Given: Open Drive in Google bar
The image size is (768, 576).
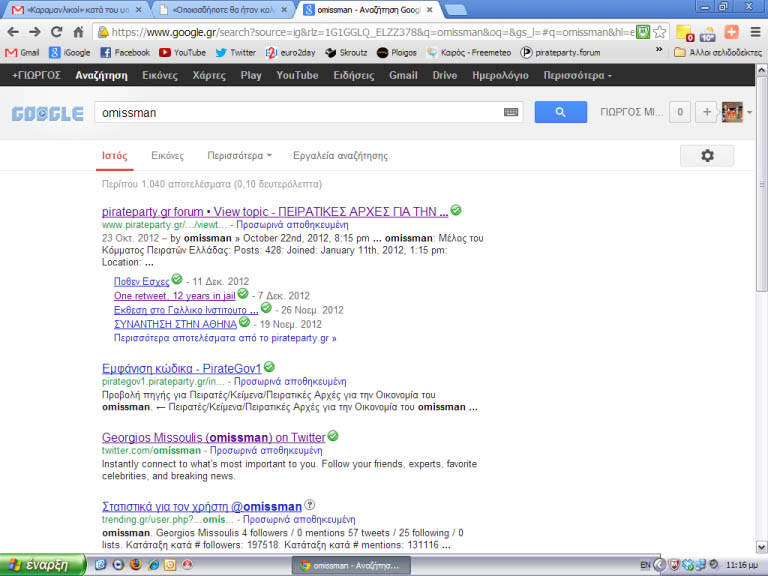Looking at the screenshot, I should (x=445, y=75).
